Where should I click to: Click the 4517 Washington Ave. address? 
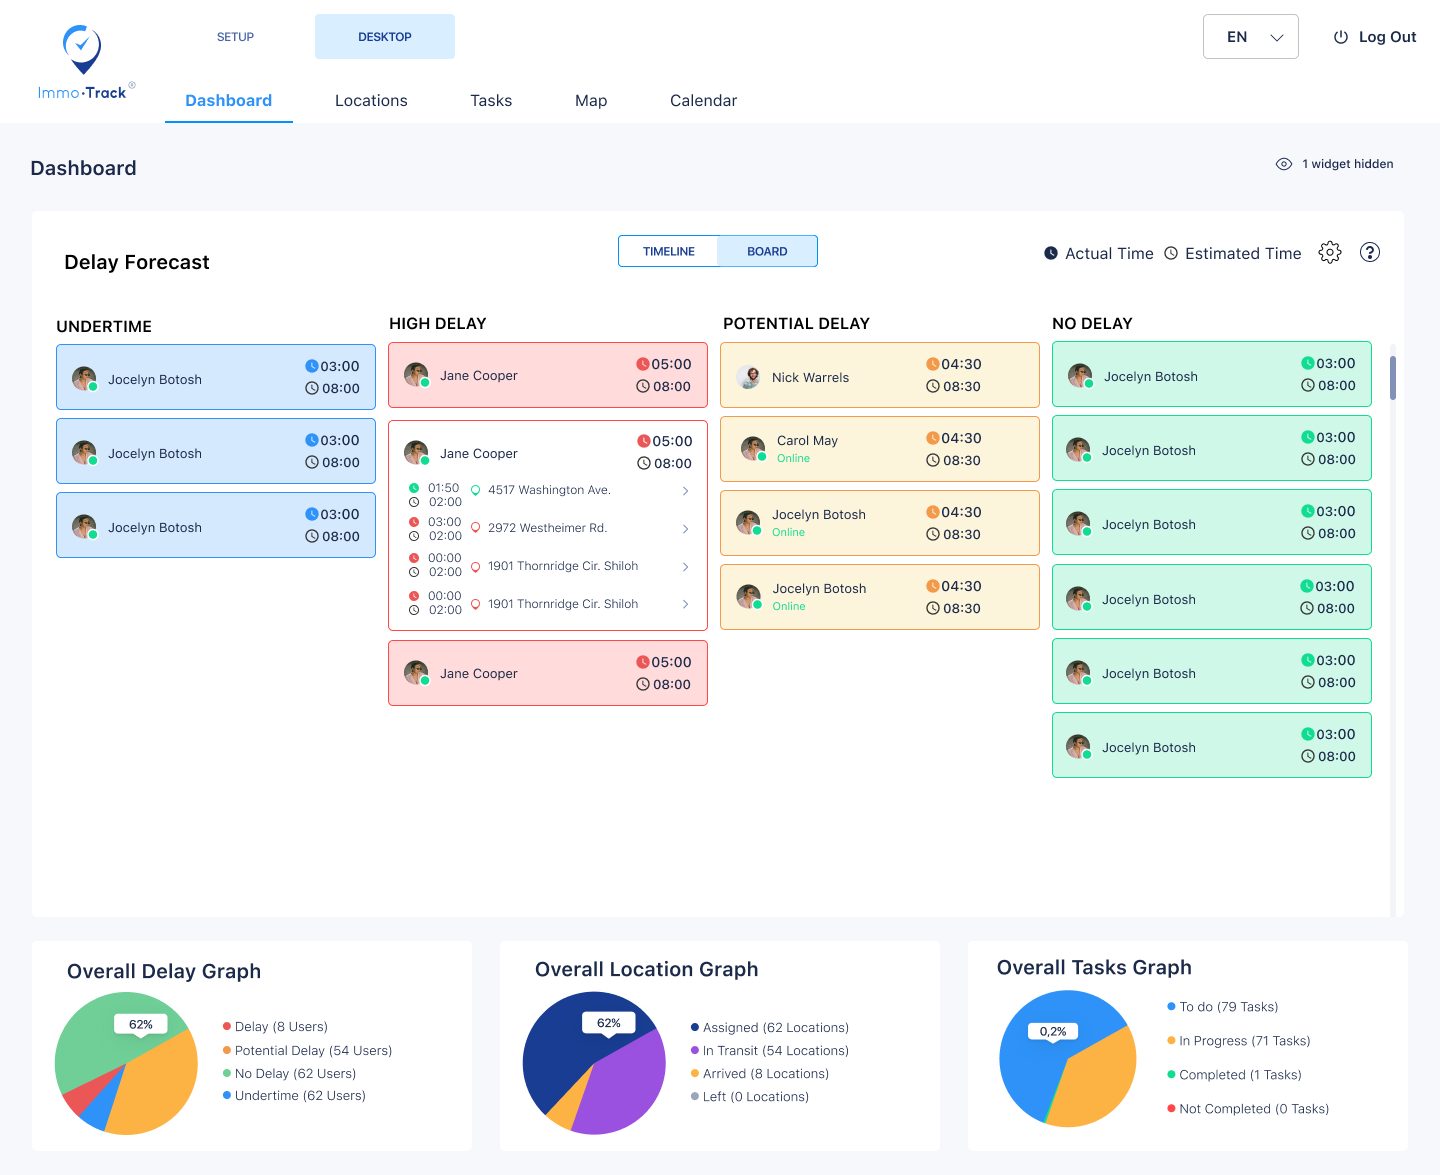click(549, 490)
